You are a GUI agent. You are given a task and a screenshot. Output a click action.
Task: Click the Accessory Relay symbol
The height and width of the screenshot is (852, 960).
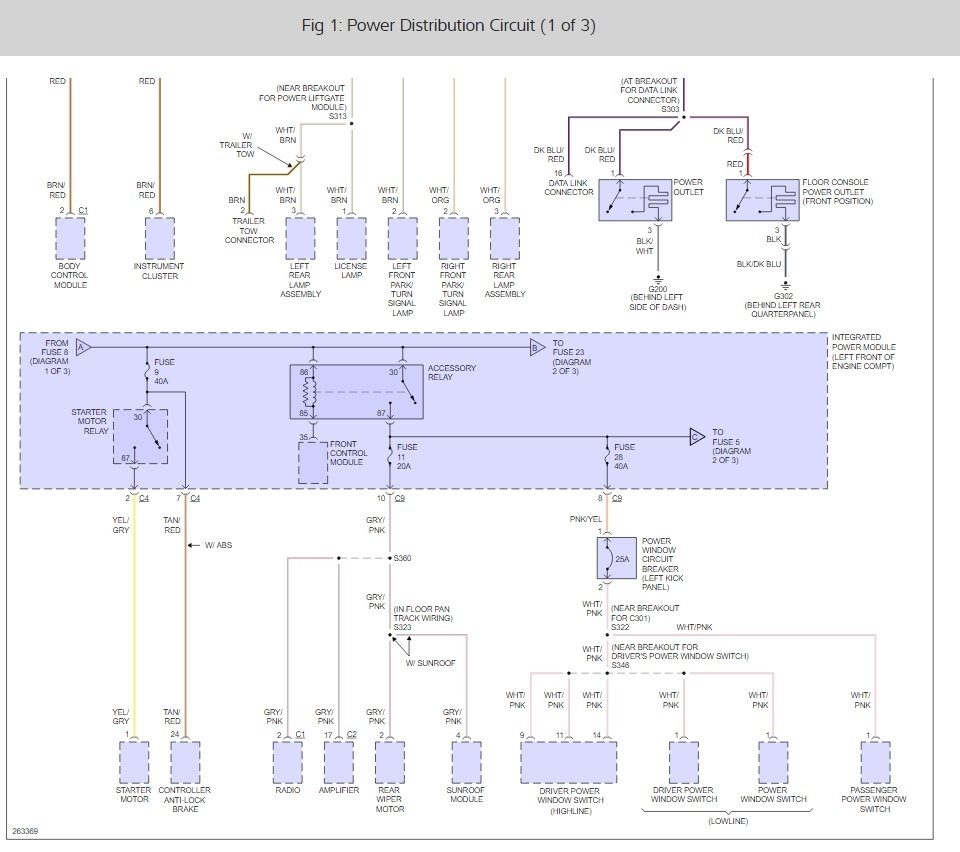356,392
